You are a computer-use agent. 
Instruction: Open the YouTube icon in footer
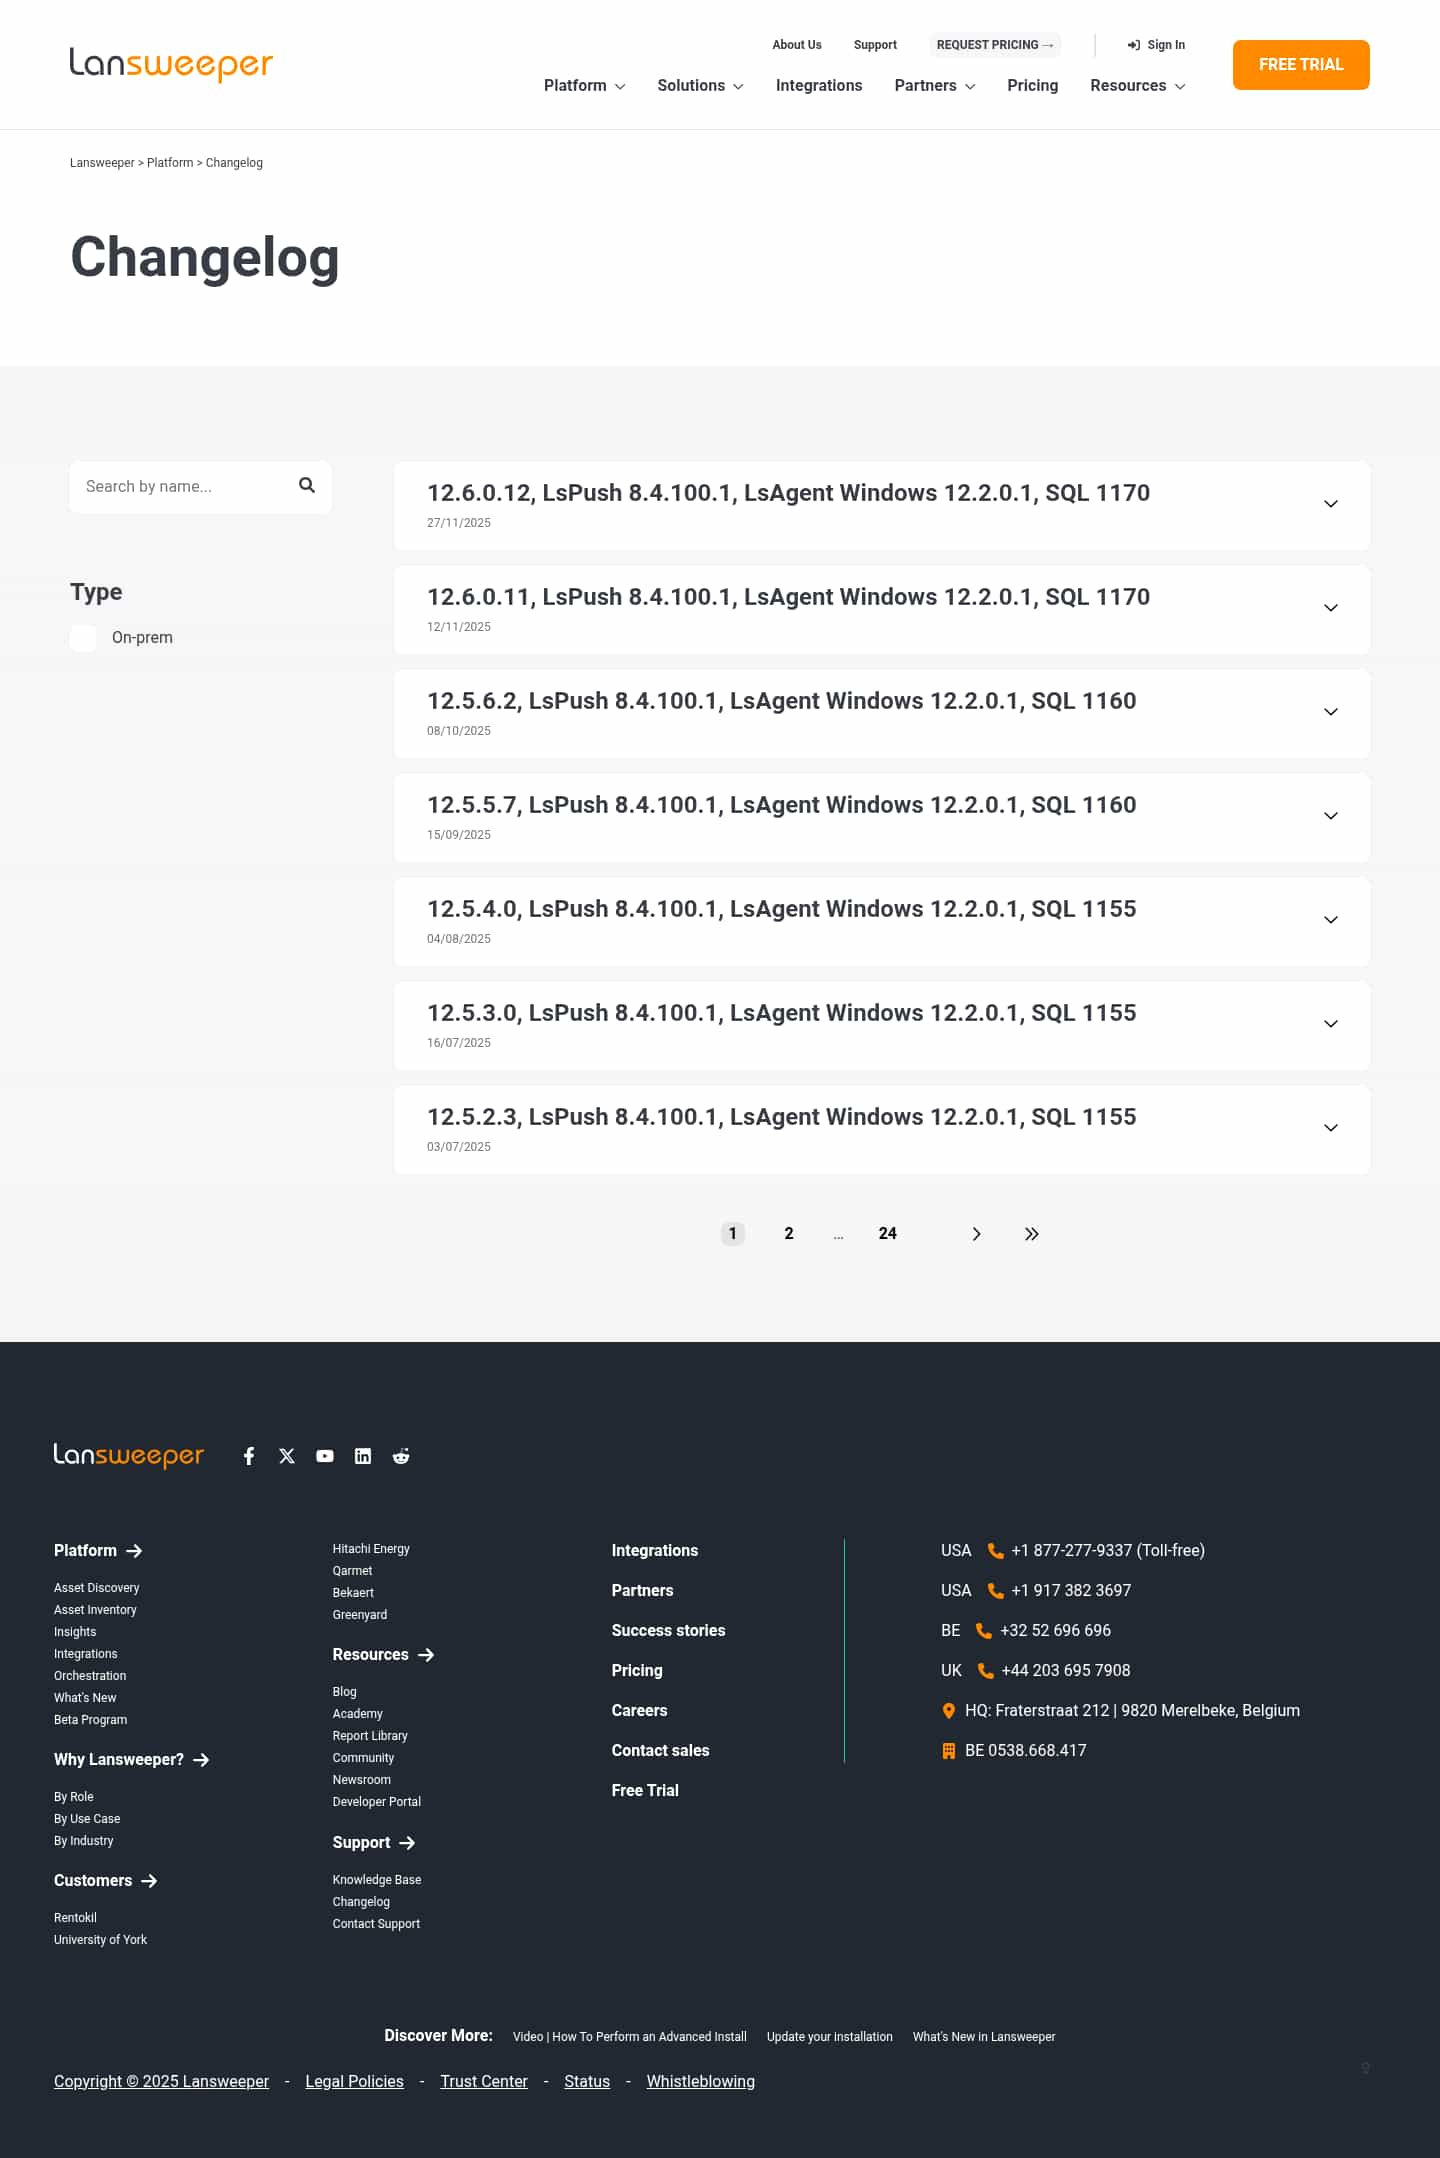(x=325, y=1456)
